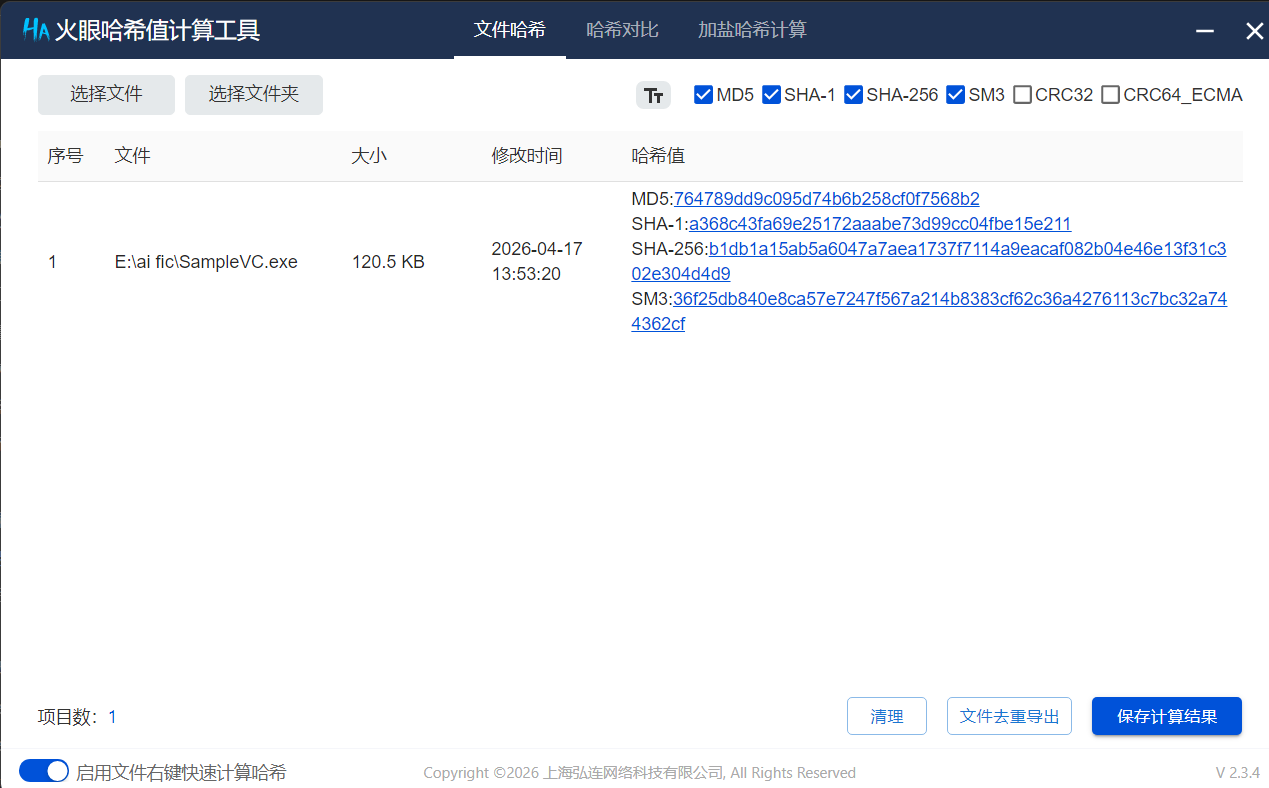Open the 哈希对比 tab
1269x788 pixels.
(x=622, y=30)
